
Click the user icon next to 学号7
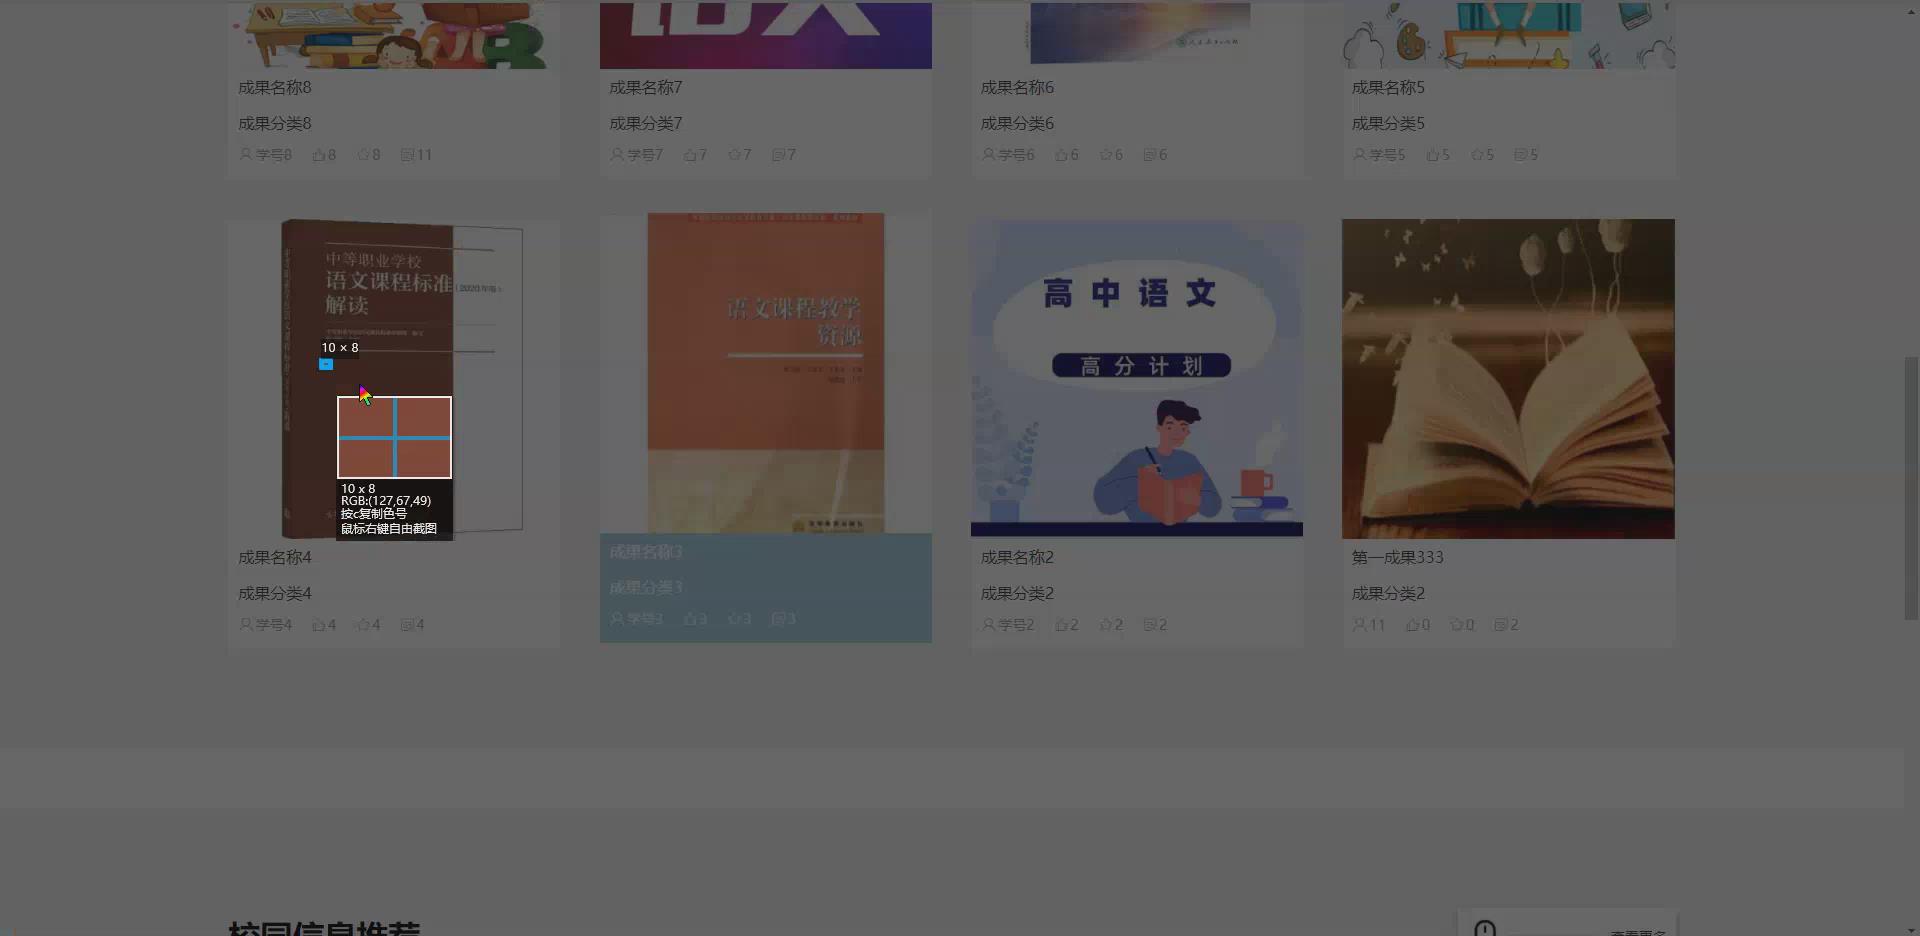click(614, 155)
